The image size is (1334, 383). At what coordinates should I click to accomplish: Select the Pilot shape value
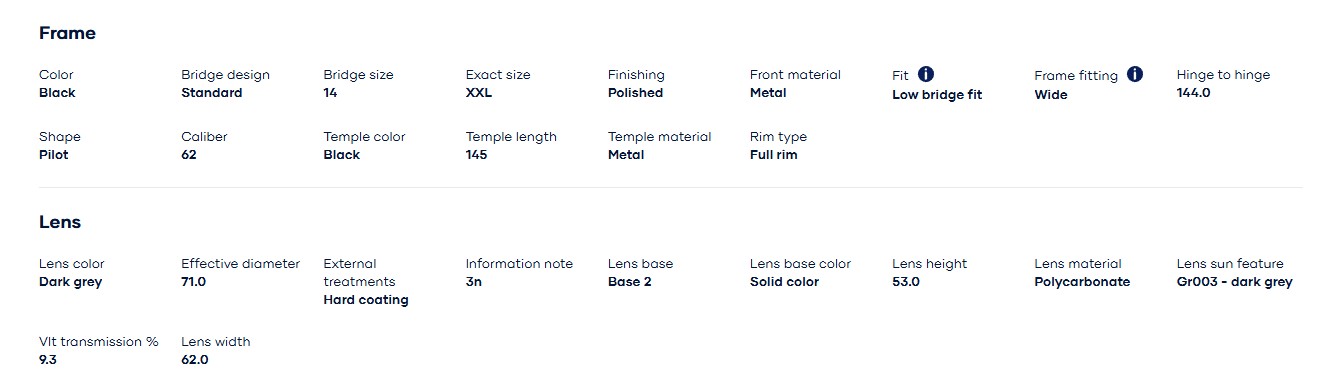54,155
